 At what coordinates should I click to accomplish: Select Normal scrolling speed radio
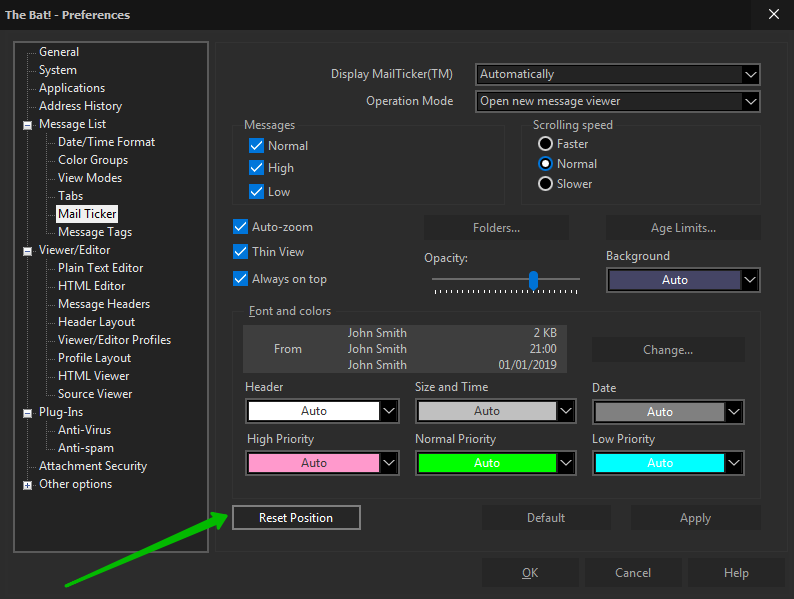coord(545,164)
